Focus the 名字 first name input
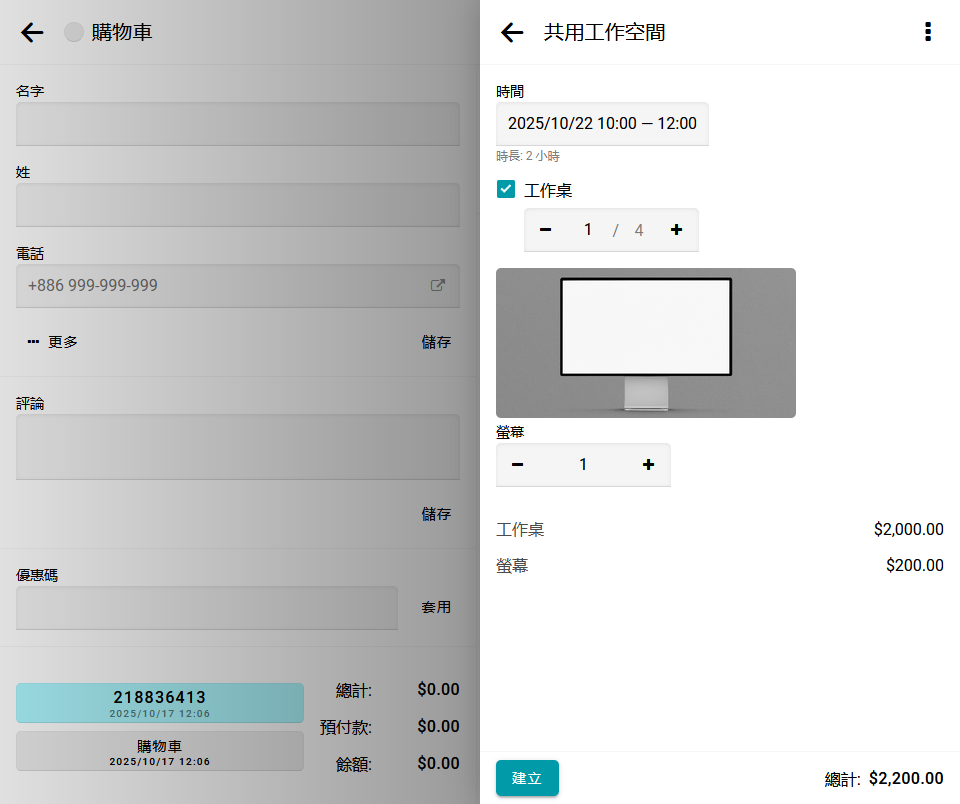 (238, 124)
